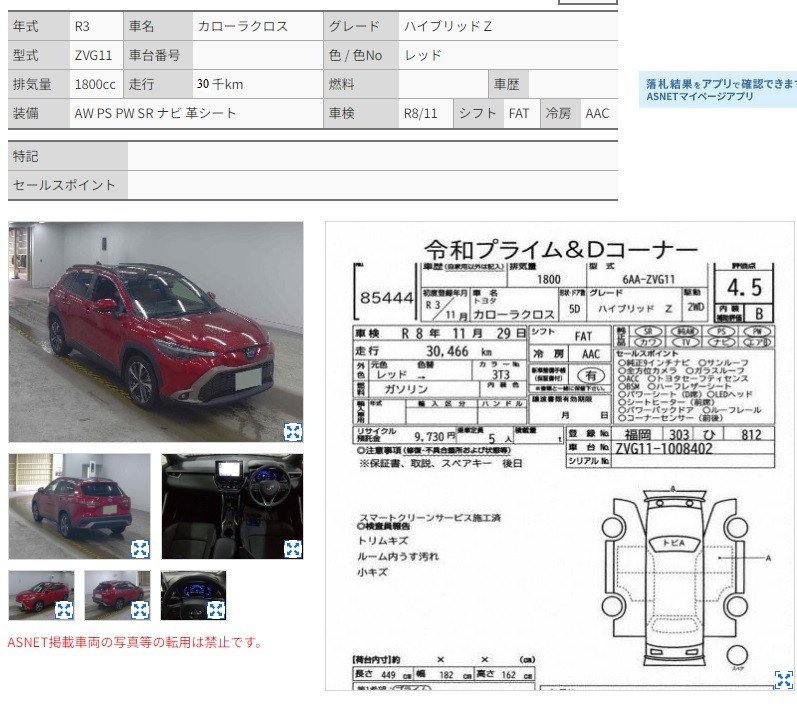Click the セールスポイント label cell
This screenshot has width=797, height=717.
68,185
